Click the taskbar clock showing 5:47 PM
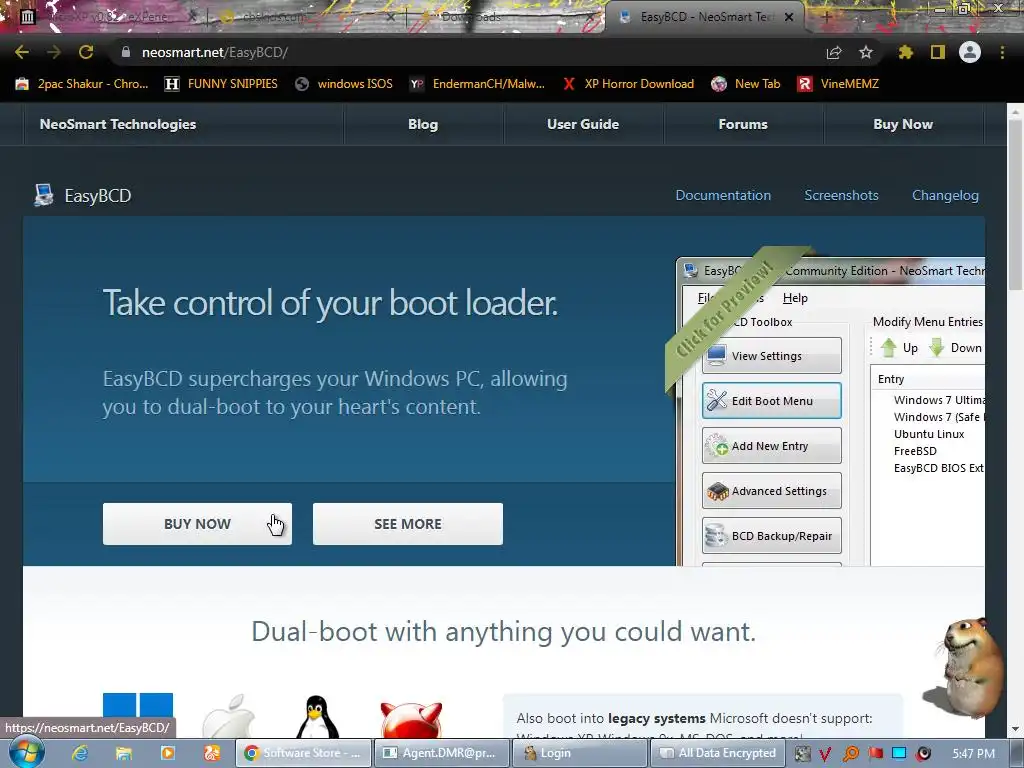Viewport: 1024px width, 768px height. pos(974,754)
